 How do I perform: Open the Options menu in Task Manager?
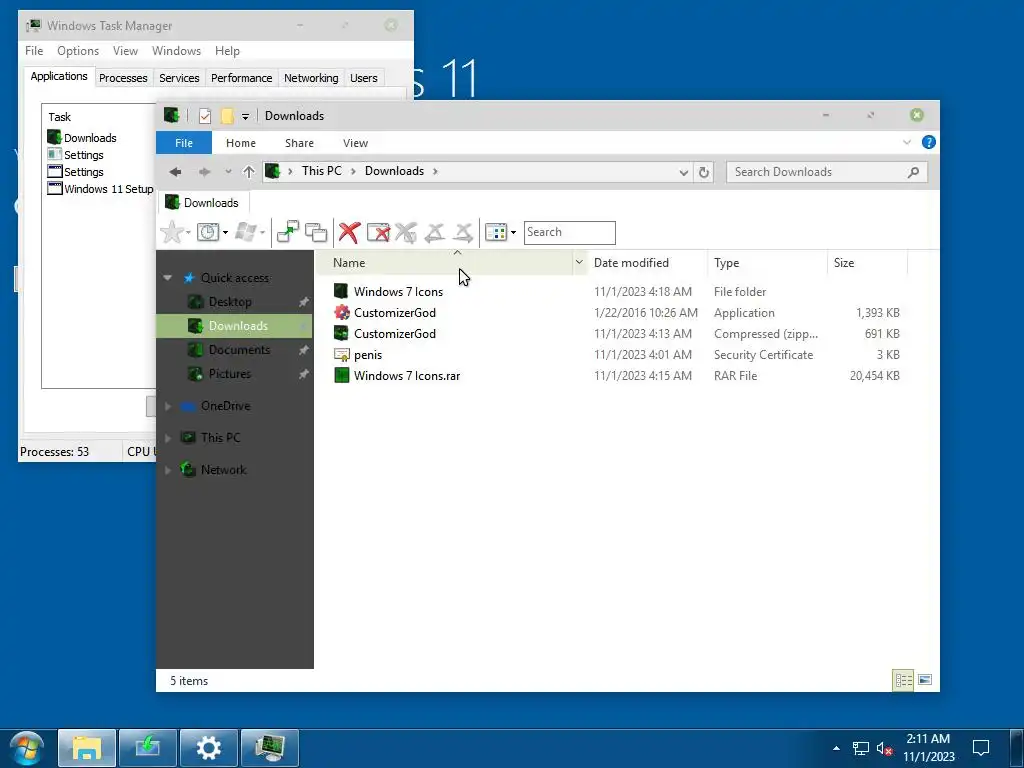tap(78, 51)
